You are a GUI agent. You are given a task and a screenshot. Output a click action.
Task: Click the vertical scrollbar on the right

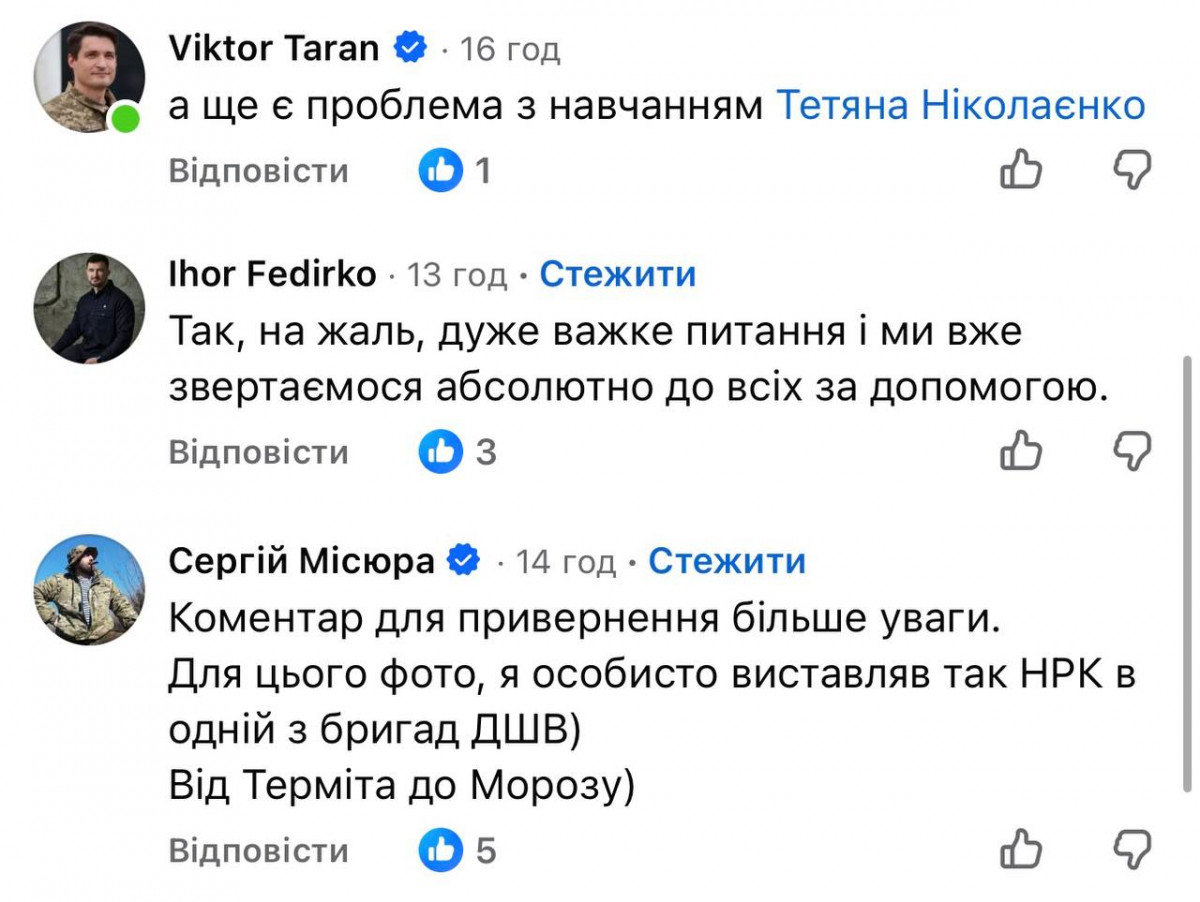pyautogui.click(x=1187, y=570)
